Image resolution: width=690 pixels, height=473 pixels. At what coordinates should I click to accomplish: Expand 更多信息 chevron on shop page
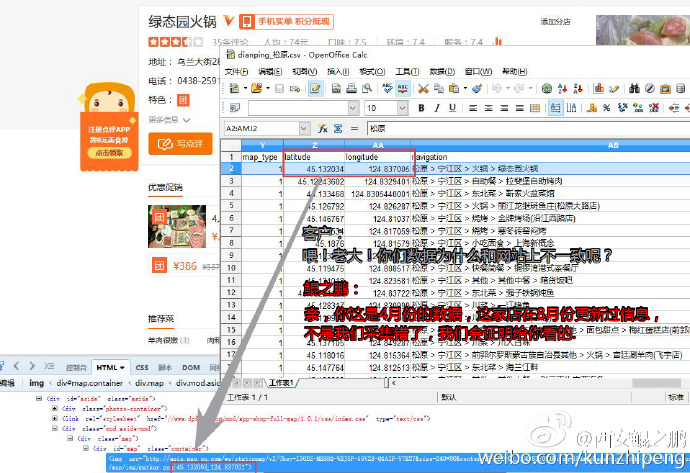click(187, 120)
